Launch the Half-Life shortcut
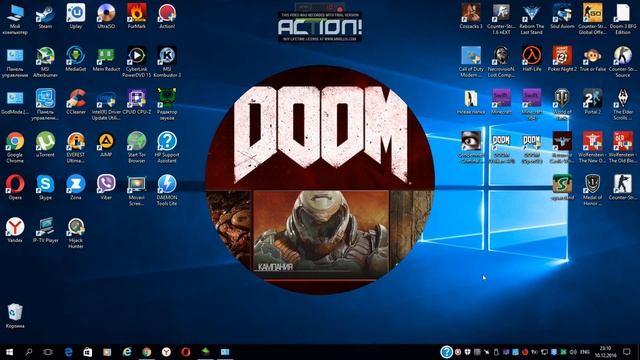The width and height of the screenshot is (640, 360). pyautogui.click(x=531, y=59)
